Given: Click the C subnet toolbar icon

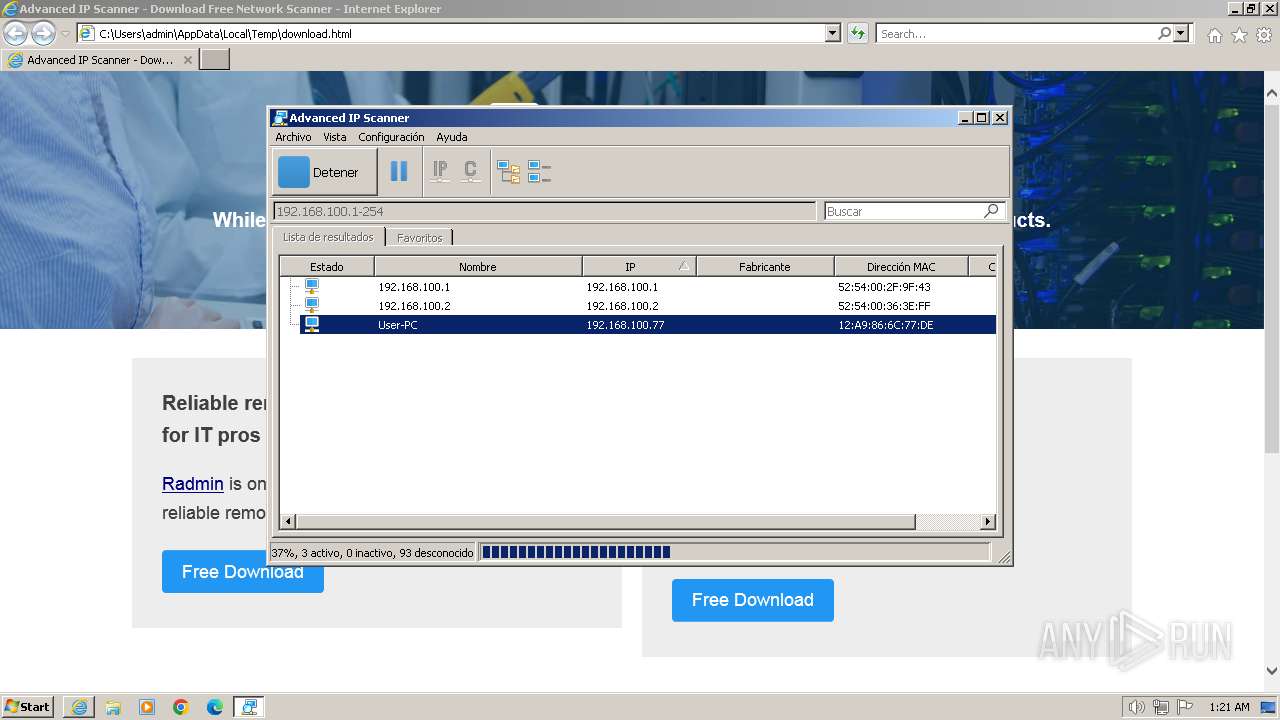Looking at the screenshot, I should (x=471, y=172).
